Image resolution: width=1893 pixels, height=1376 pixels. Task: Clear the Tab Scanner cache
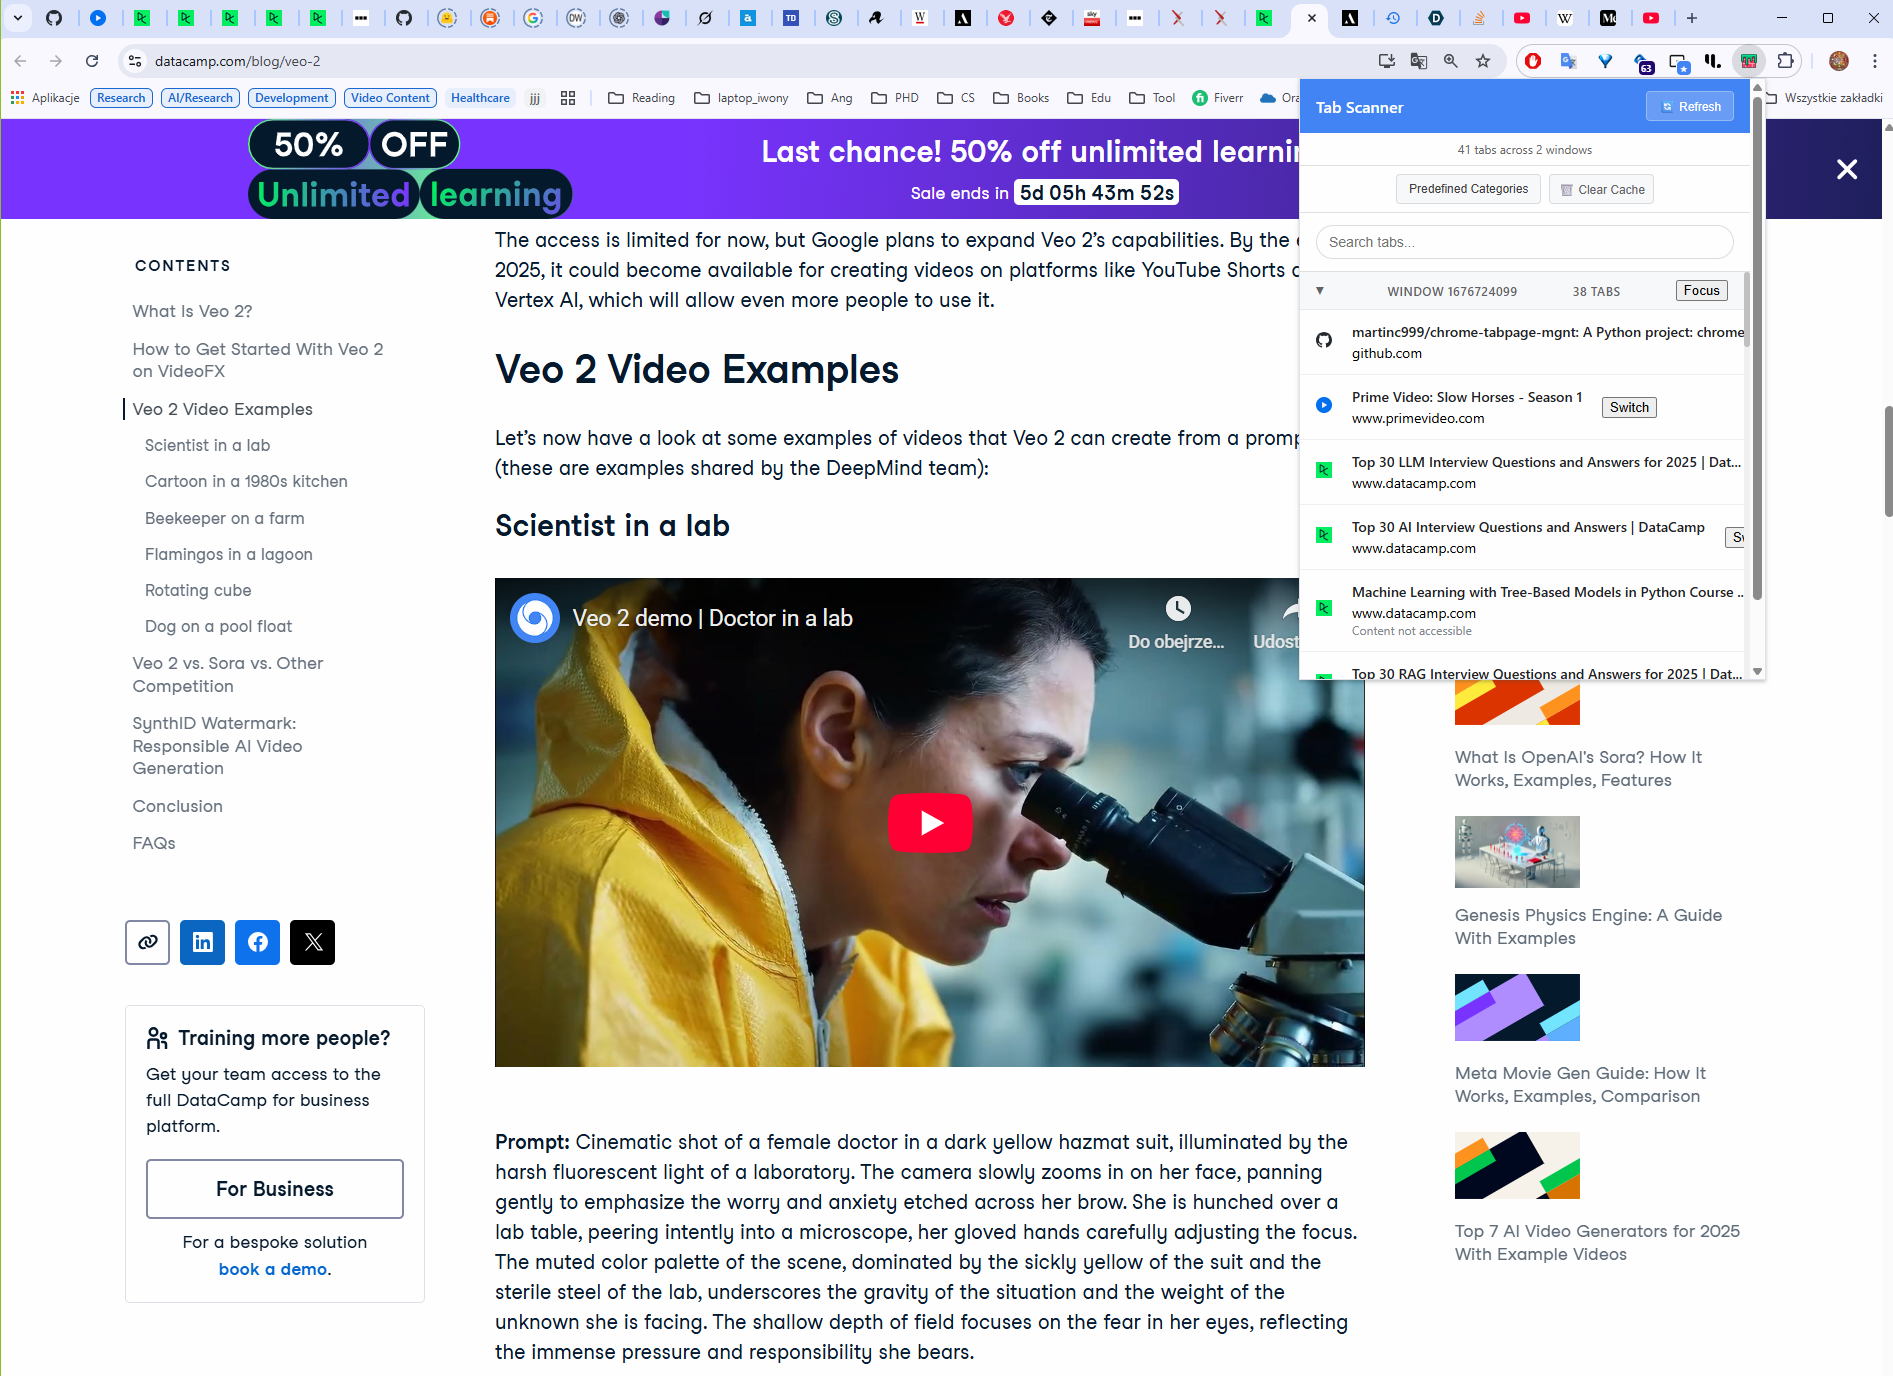tap(1602, 189)
